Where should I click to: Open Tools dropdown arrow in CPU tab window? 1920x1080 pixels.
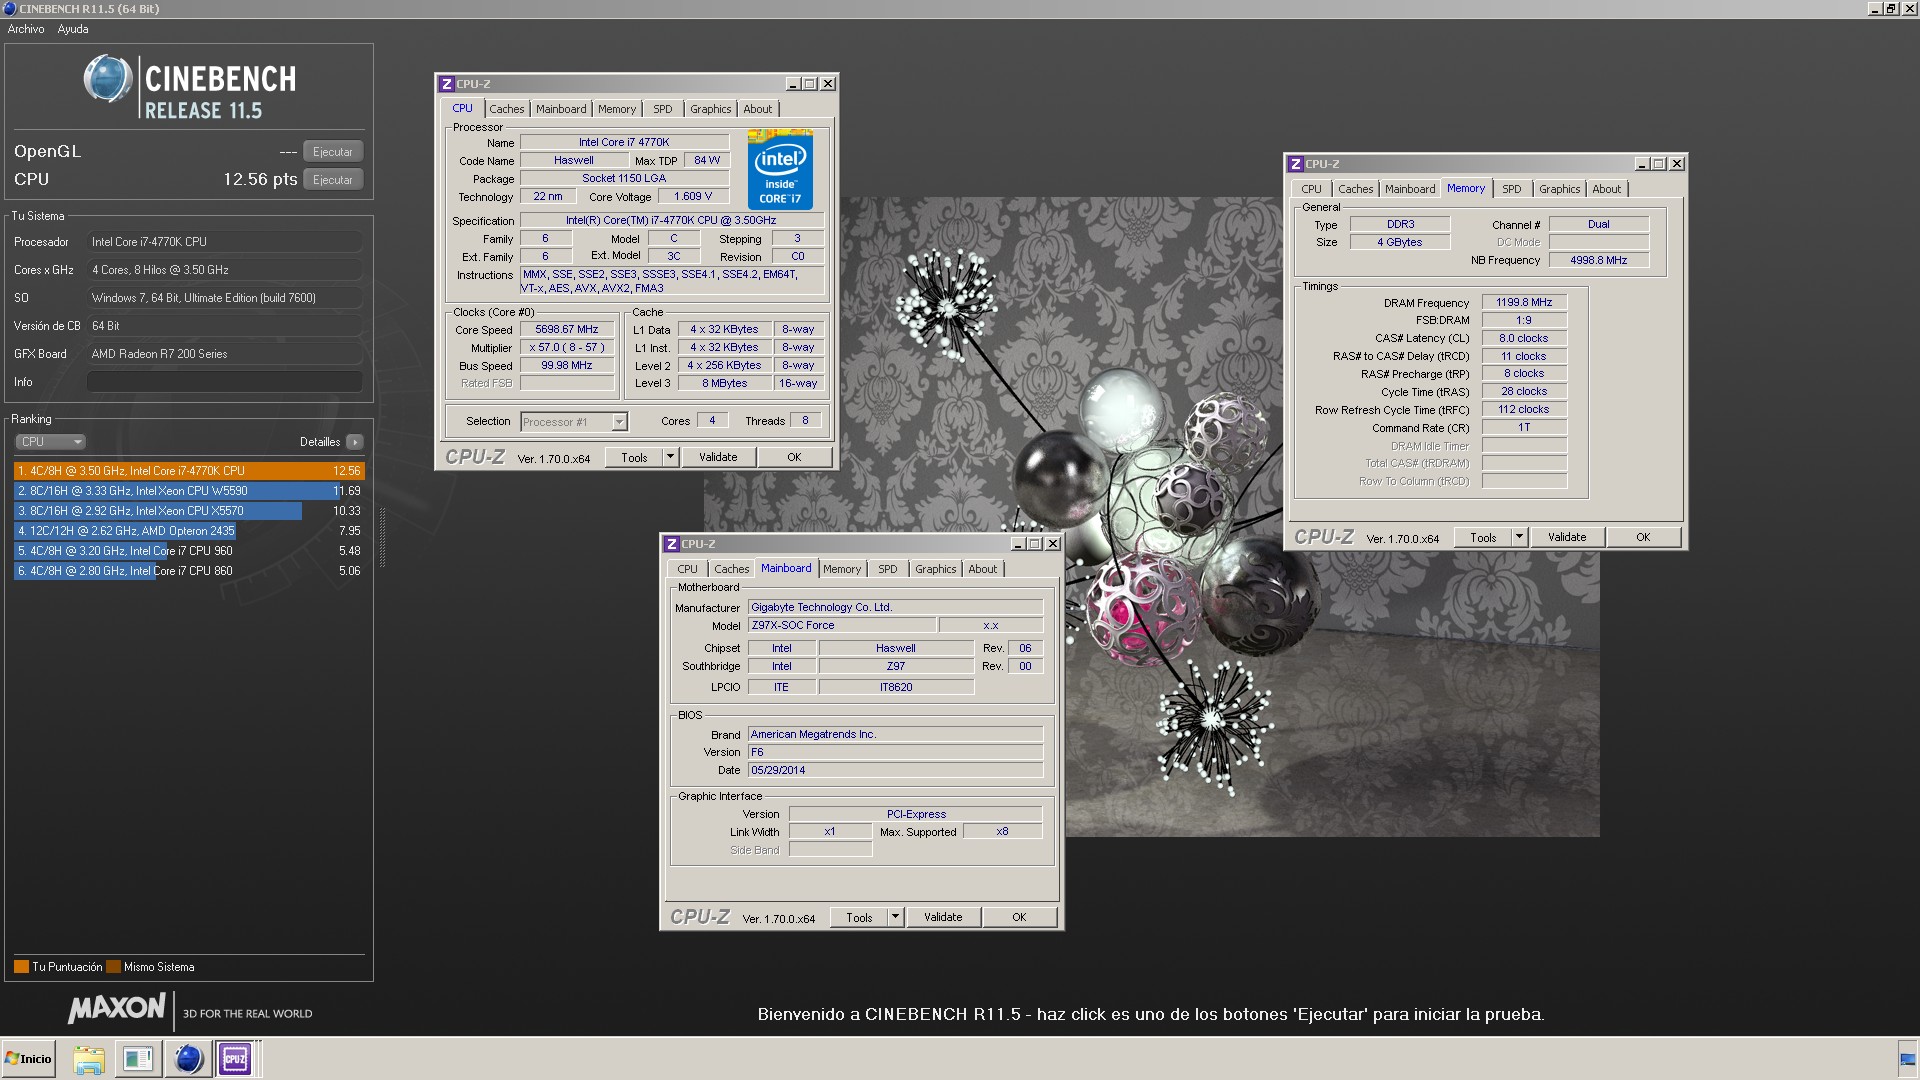(x=670, y=457)
